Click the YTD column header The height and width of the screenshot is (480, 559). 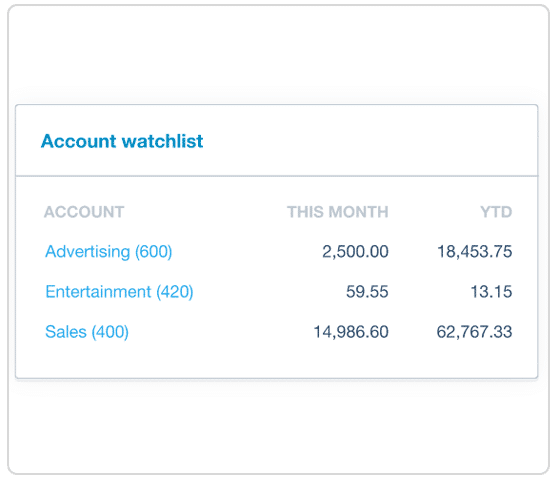(496, 212)
